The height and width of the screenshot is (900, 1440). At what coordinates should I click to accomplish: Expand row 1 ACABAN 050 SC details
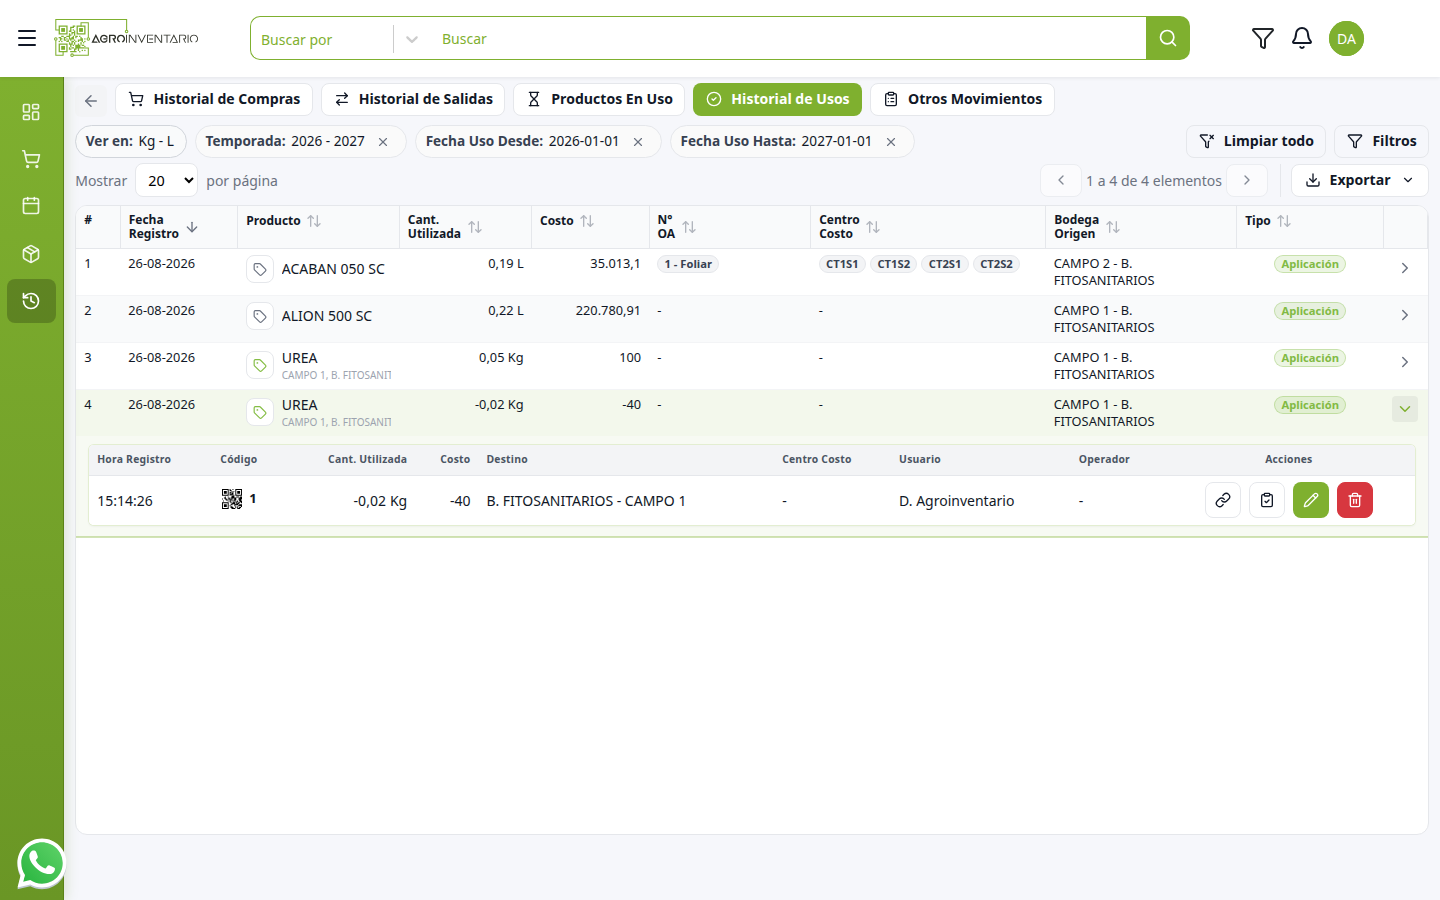[1405, 268]
